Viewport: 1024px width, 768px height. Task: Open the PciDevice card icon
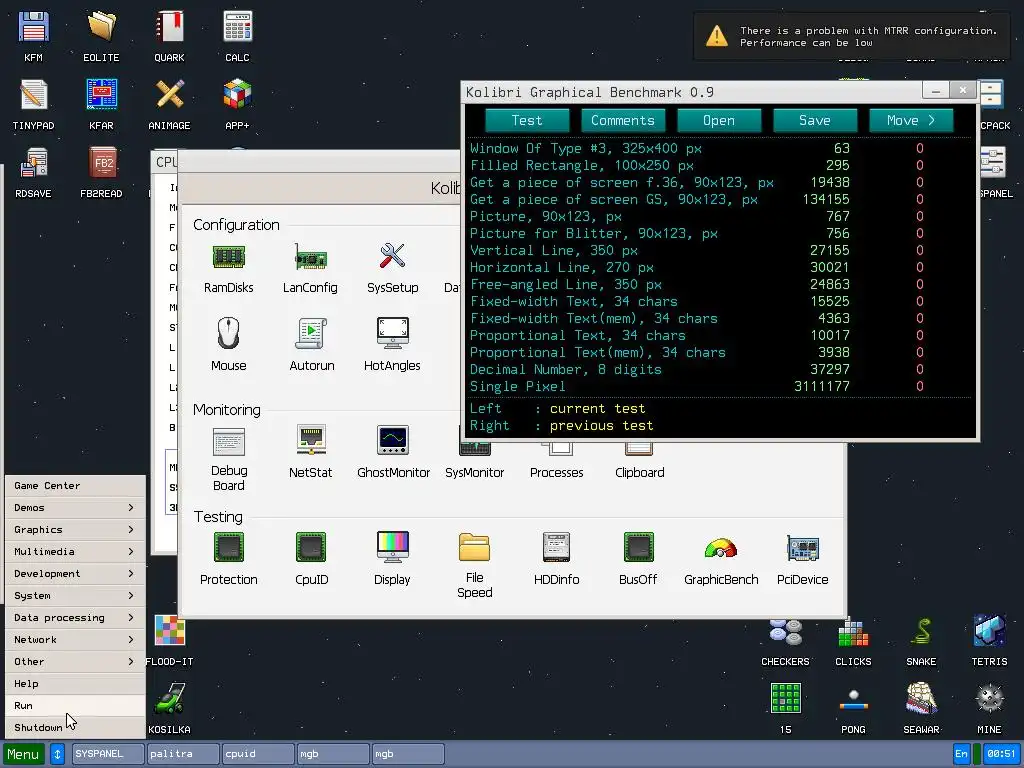(803, 549)
